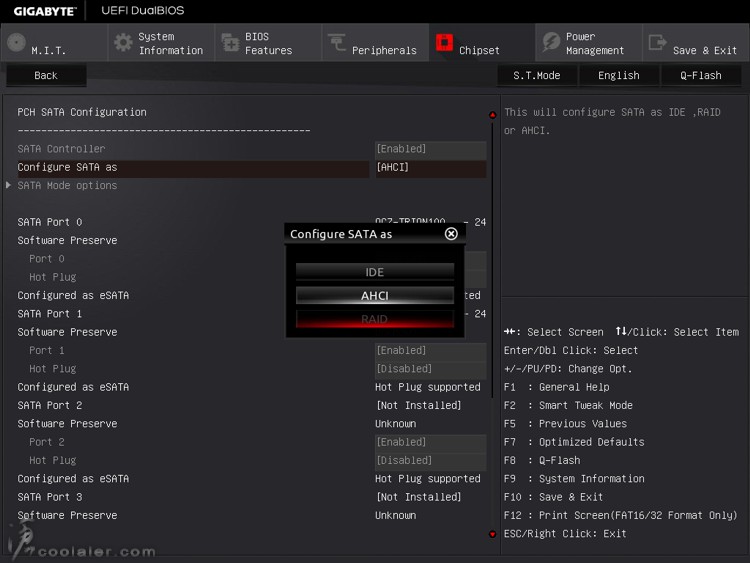Select the Configure SATA as row label
The width and height of the screenshot is (750, 563).
tap(67, 167)
